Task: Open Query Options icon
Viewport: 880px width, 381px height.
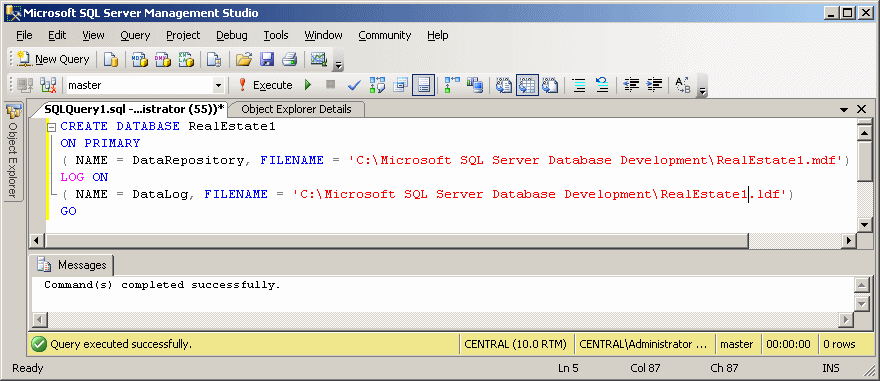Action: [400, 85]
